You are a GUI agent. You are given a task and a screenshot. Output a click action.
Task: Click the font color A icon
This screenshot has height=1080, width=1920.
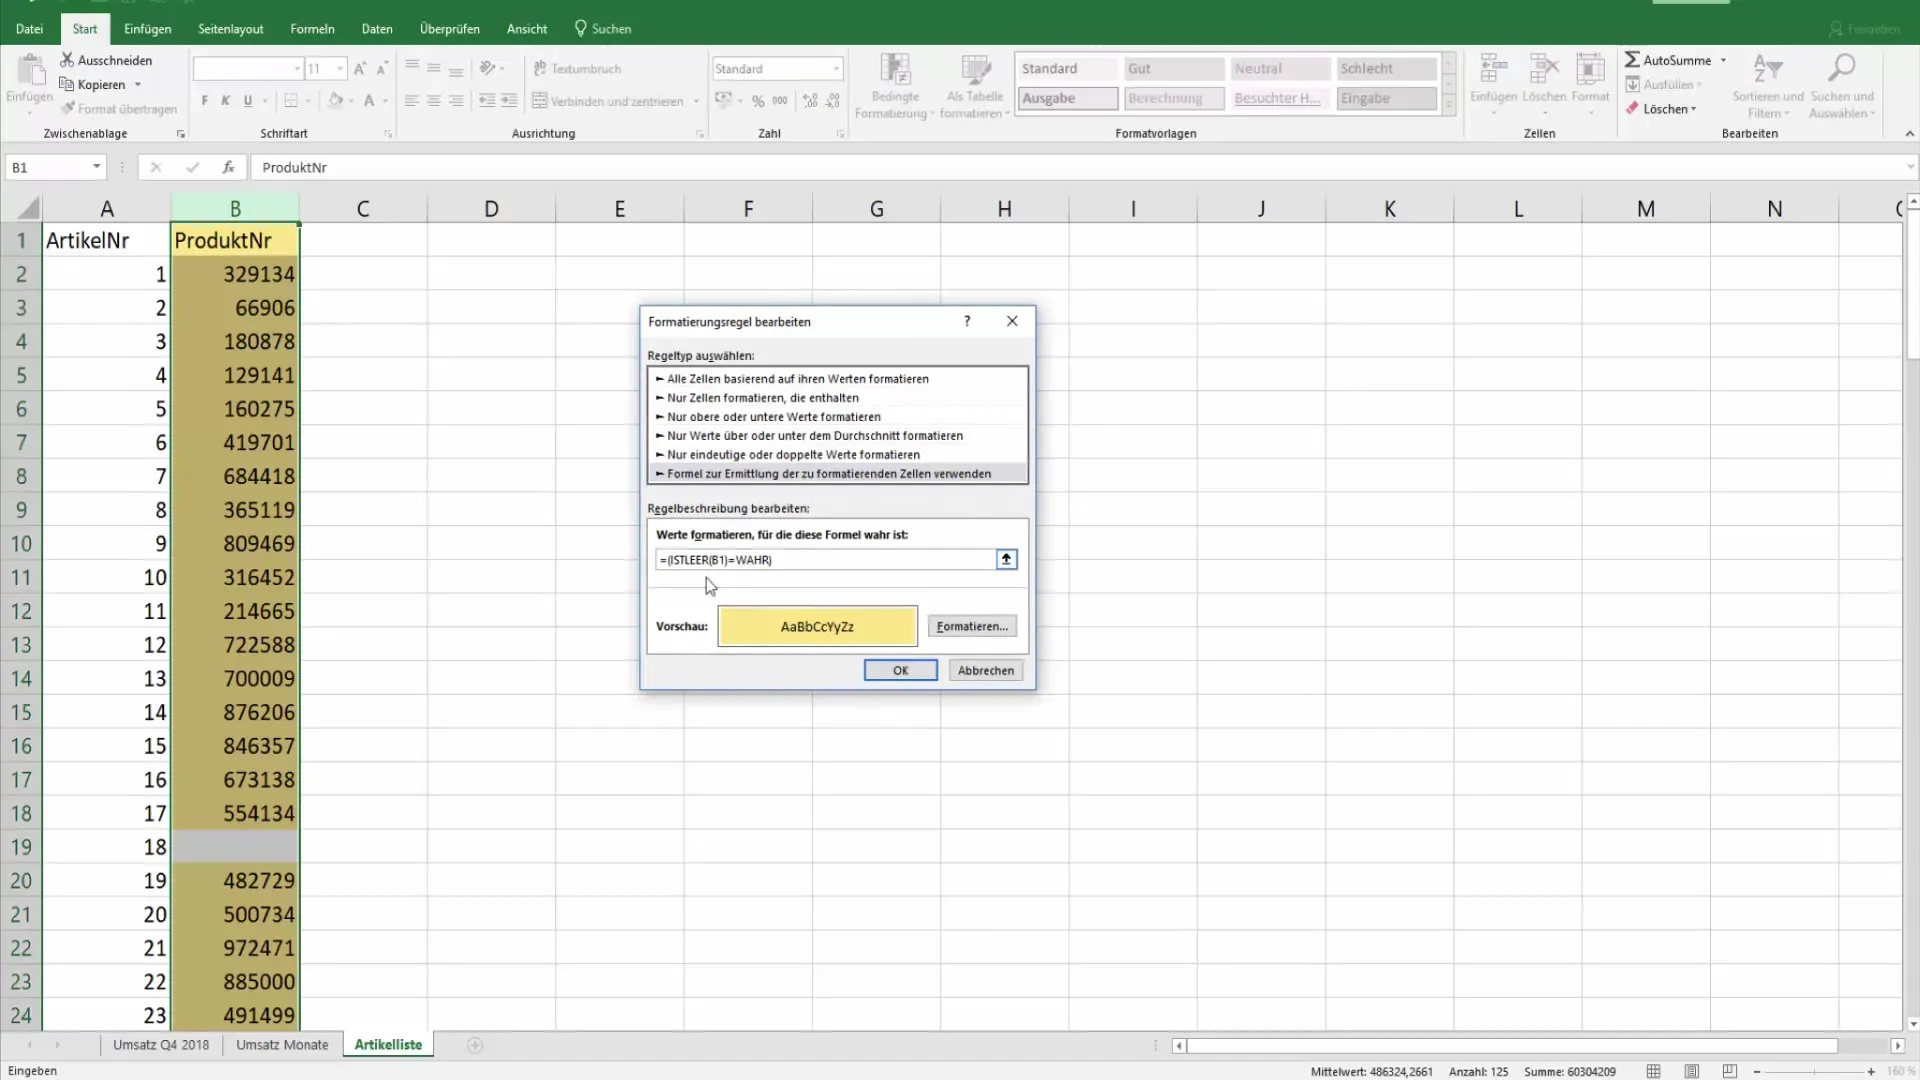tap(369, 101)
